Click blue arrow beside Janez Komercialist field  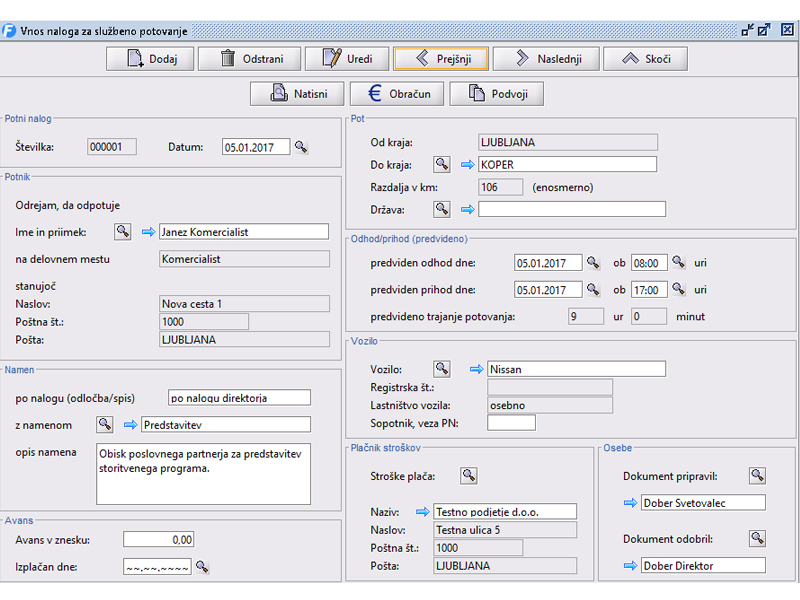click(148, 232)
